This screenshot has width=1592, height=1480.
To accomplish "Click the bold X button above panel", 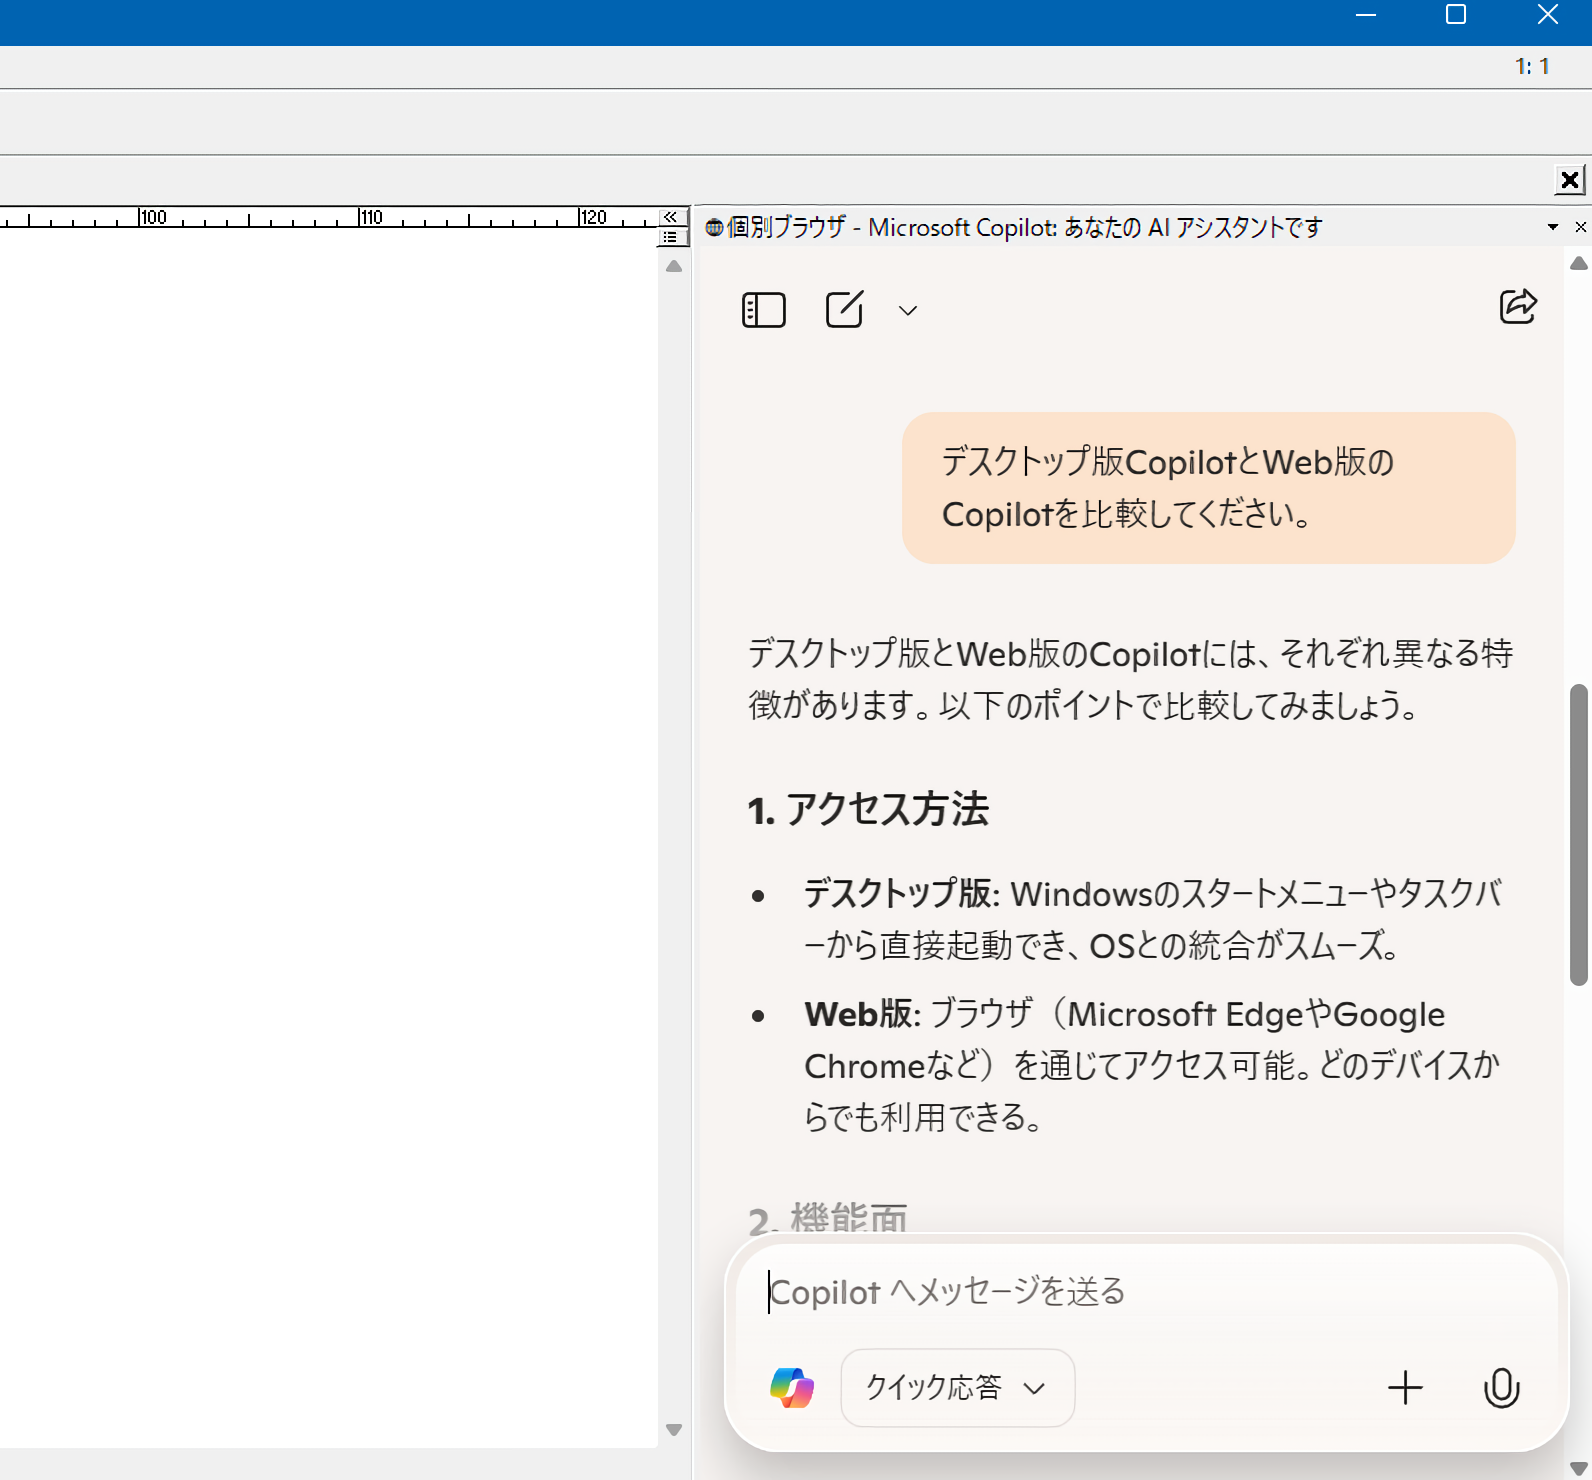I will pyautogui.click(x=1570, y=180).
